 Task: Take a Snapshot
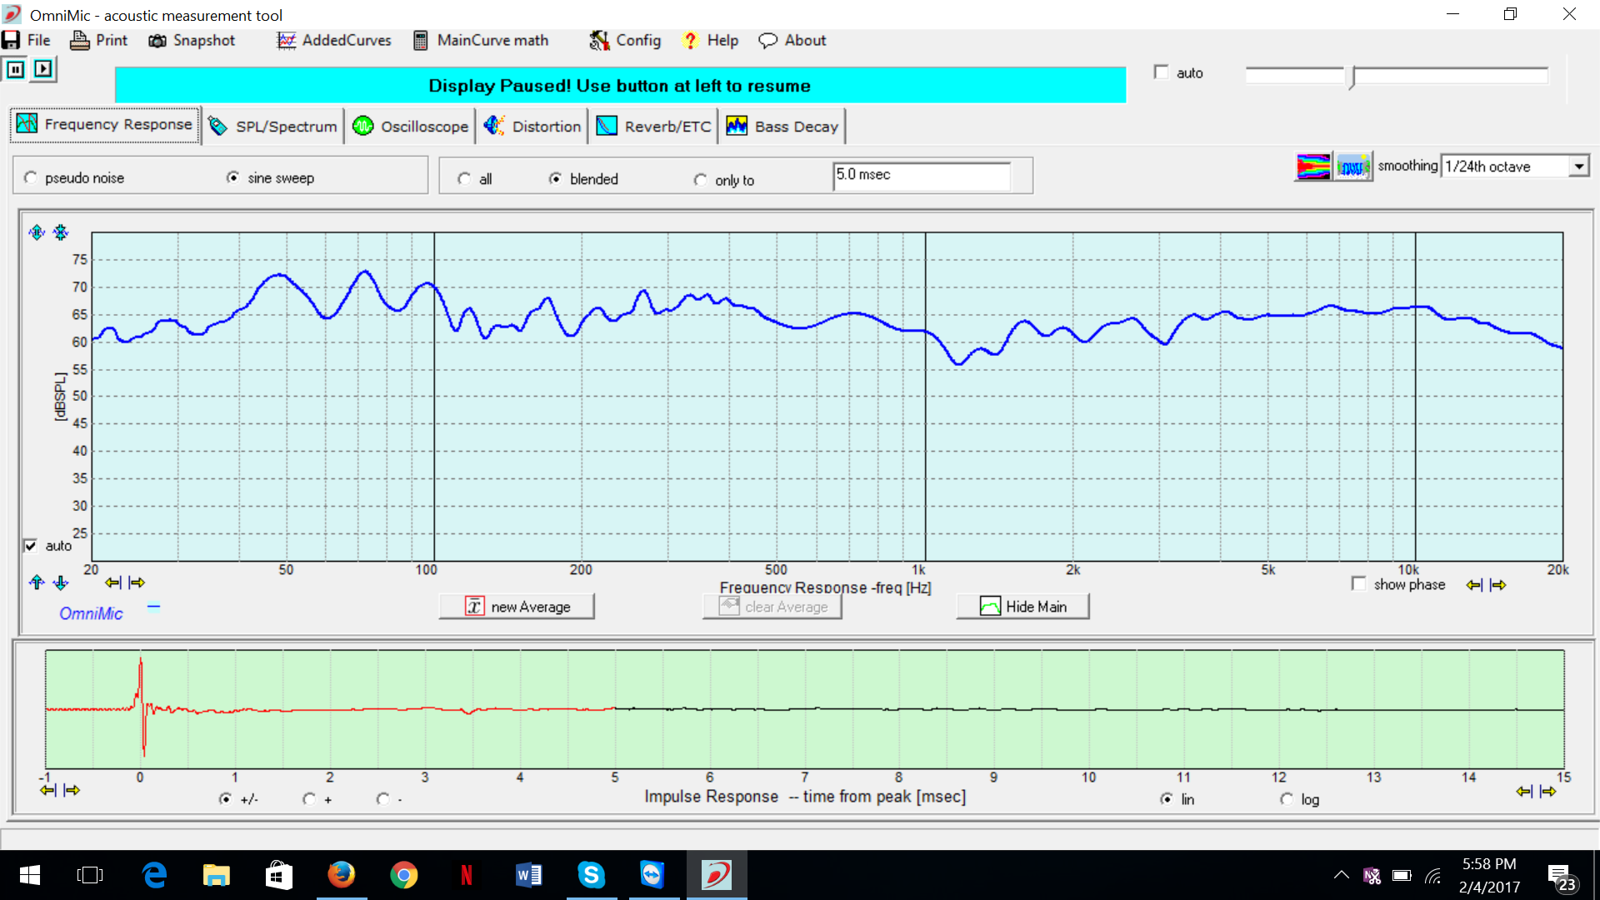192,40
